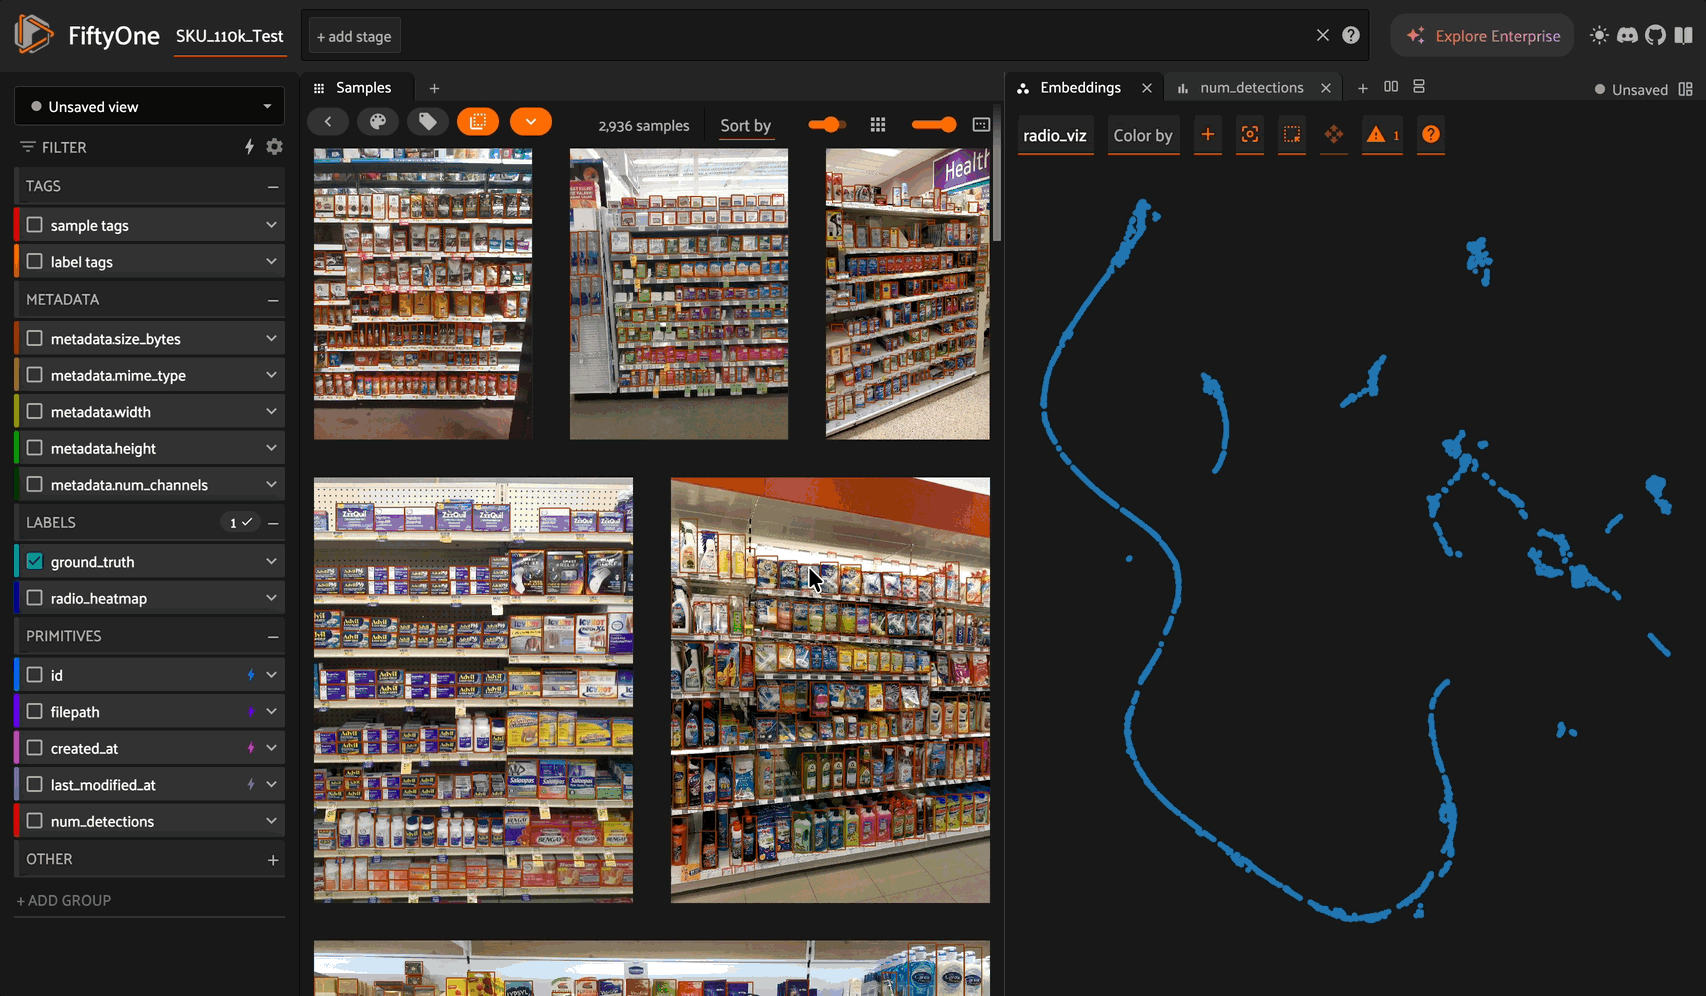
Task: Open the color scheme palette
Action: click(x=378, y=122)
